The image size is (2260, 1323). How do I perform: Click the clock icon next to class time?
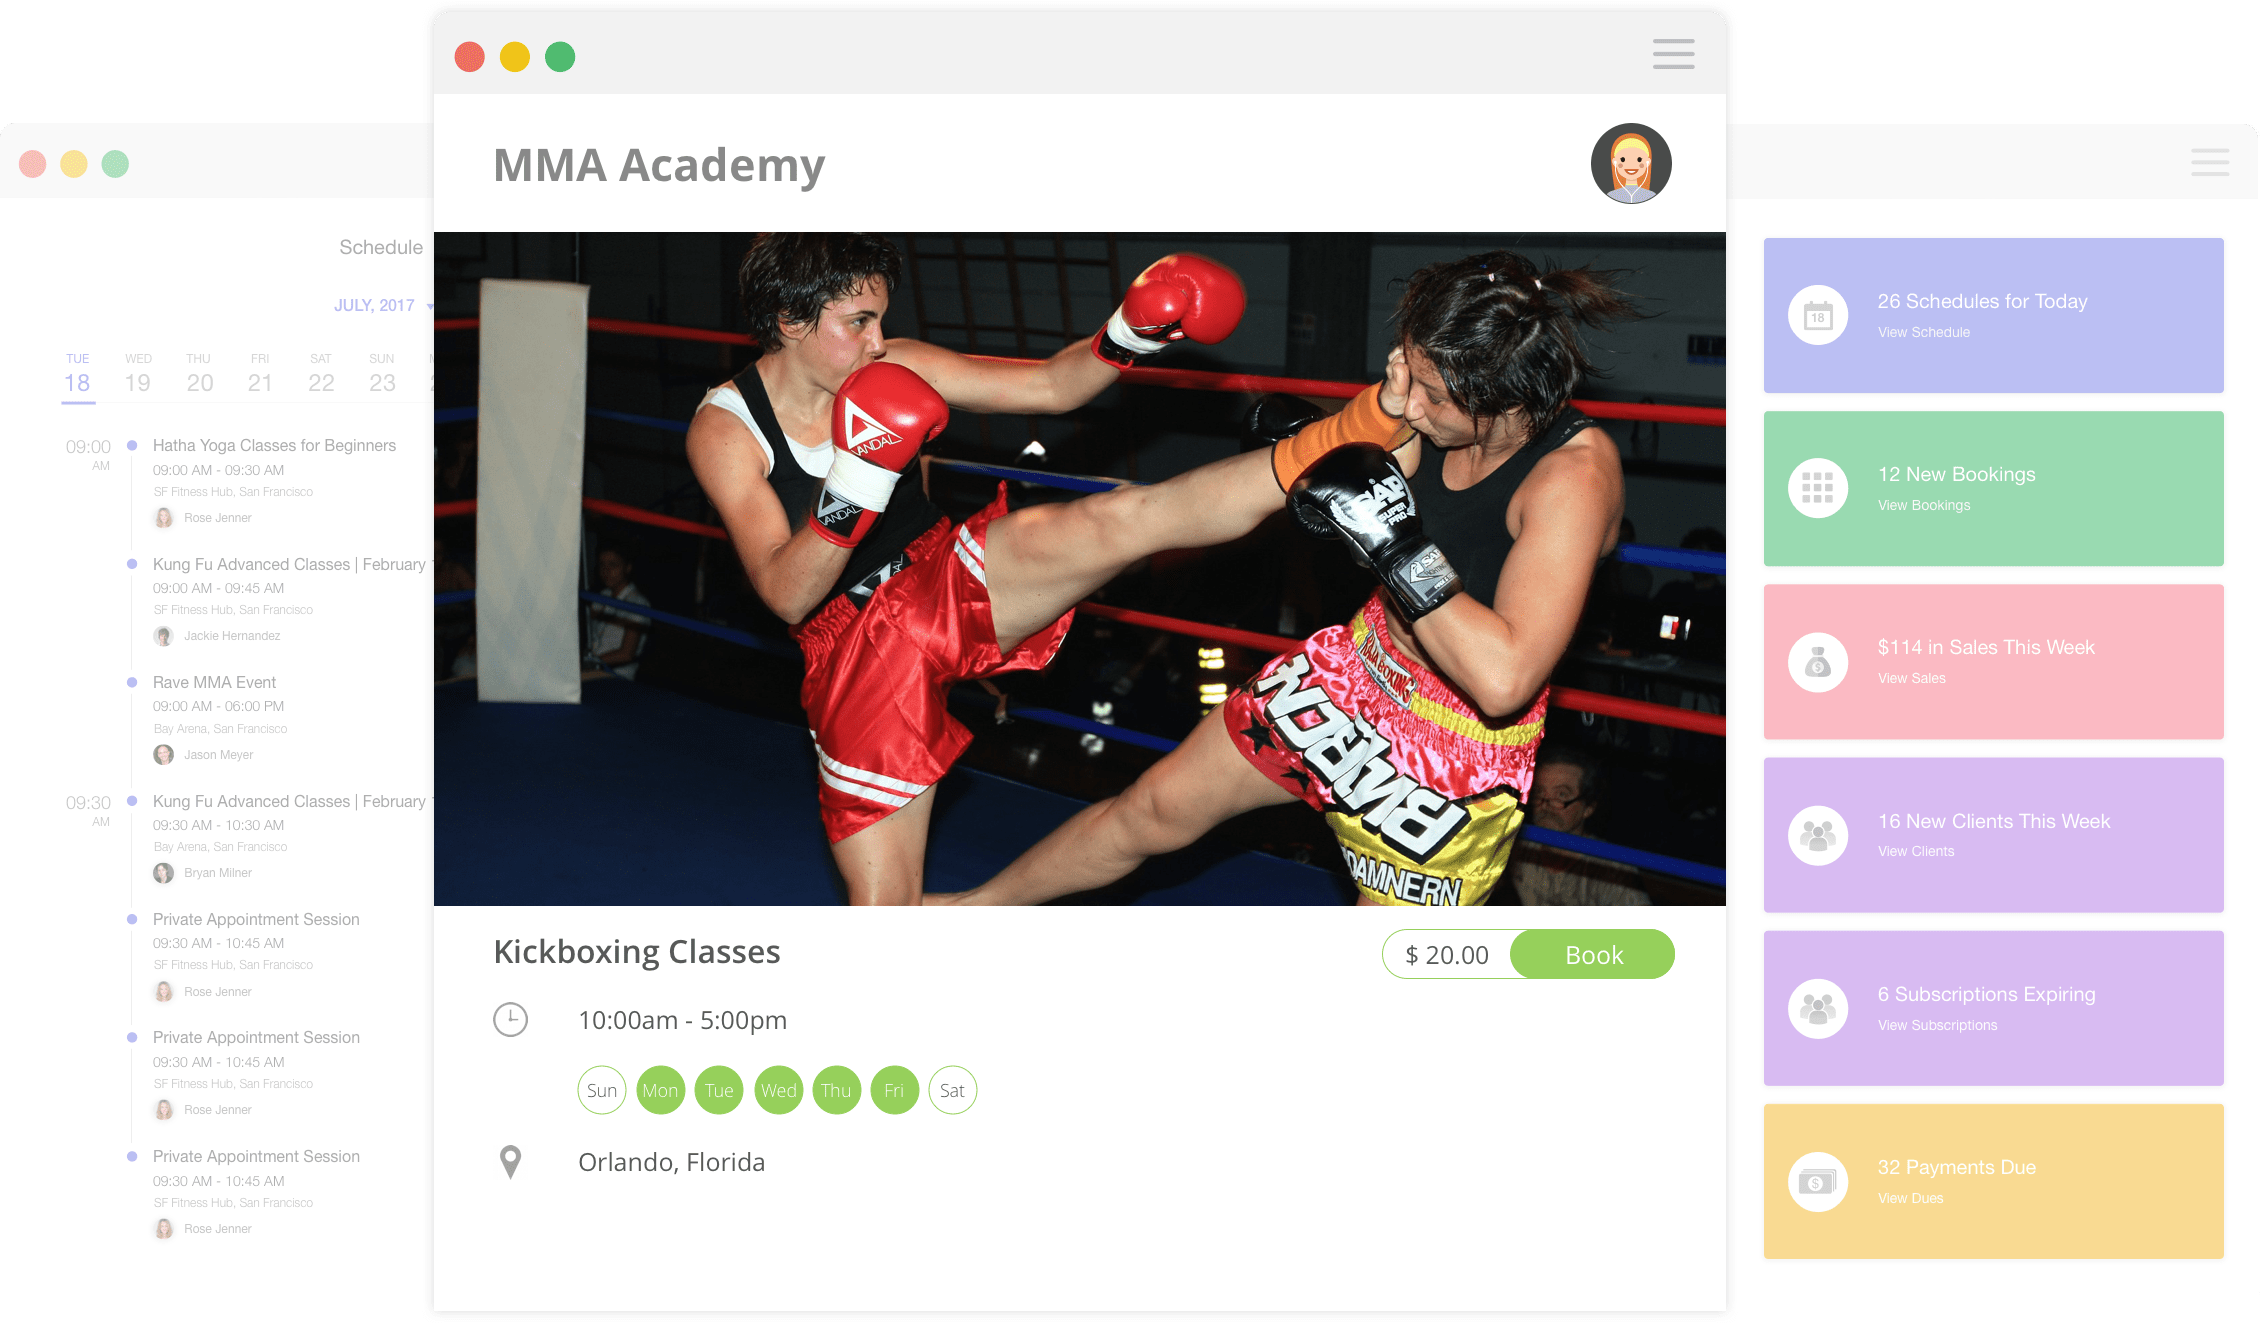[510, 1020]
